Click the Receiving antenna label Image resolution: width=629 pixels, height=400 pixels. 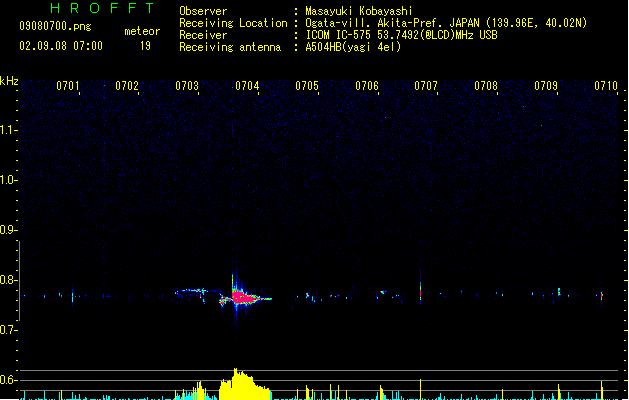click(x=230, y=47)
